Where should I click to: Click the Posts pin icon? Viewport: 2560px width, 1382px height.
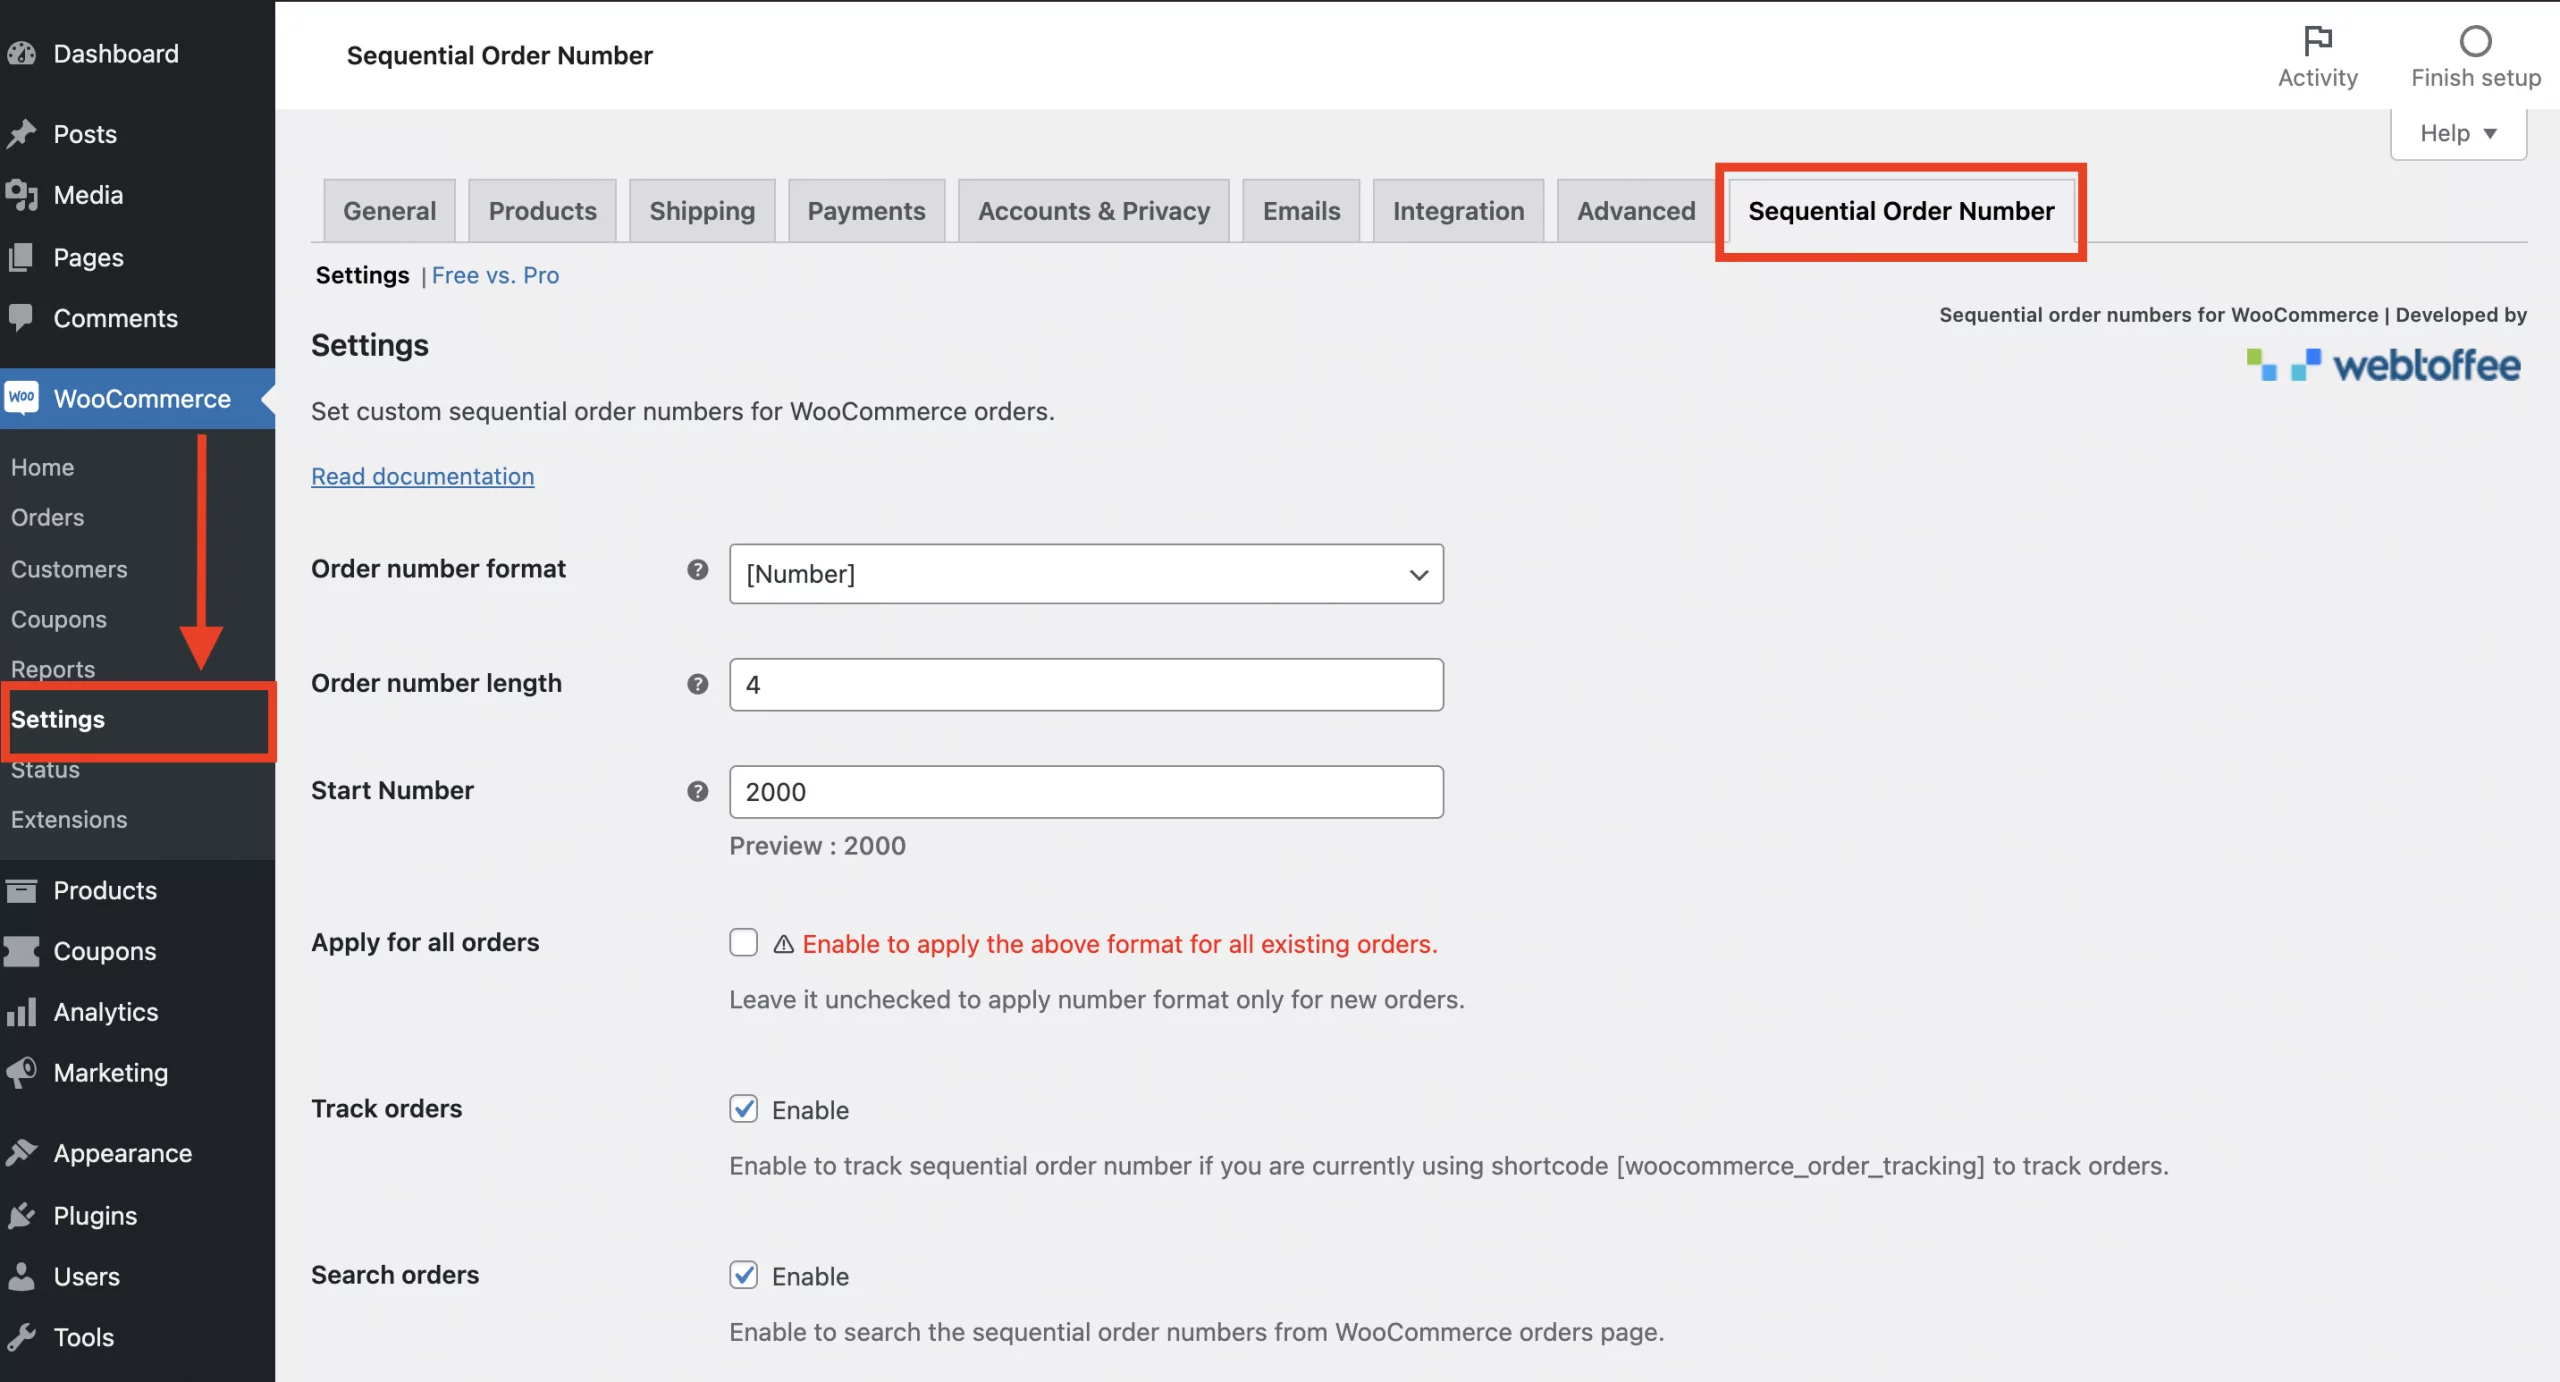tap(21, 133)
